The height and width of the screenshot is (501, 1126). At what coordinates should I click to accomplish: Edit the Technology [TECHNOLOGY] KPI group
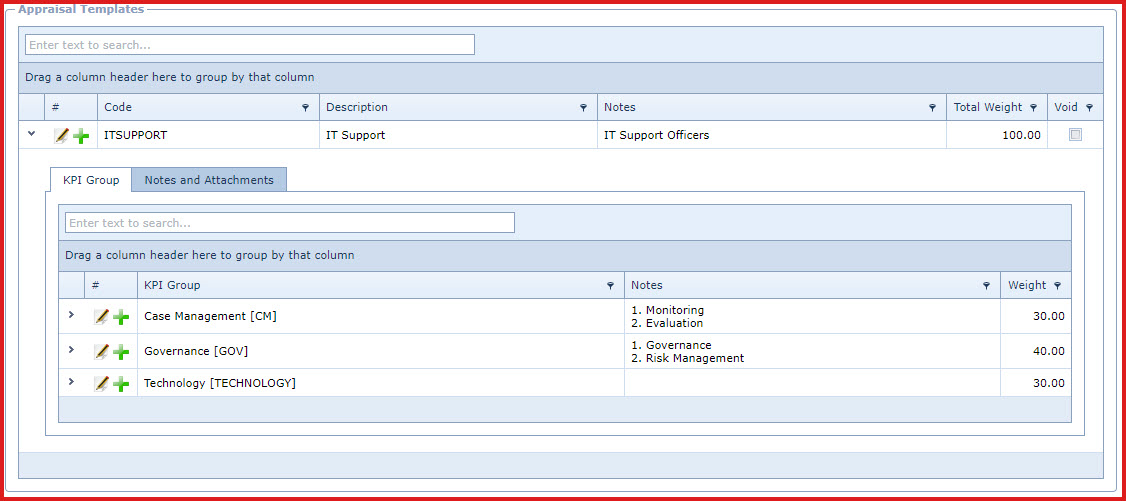101,384
